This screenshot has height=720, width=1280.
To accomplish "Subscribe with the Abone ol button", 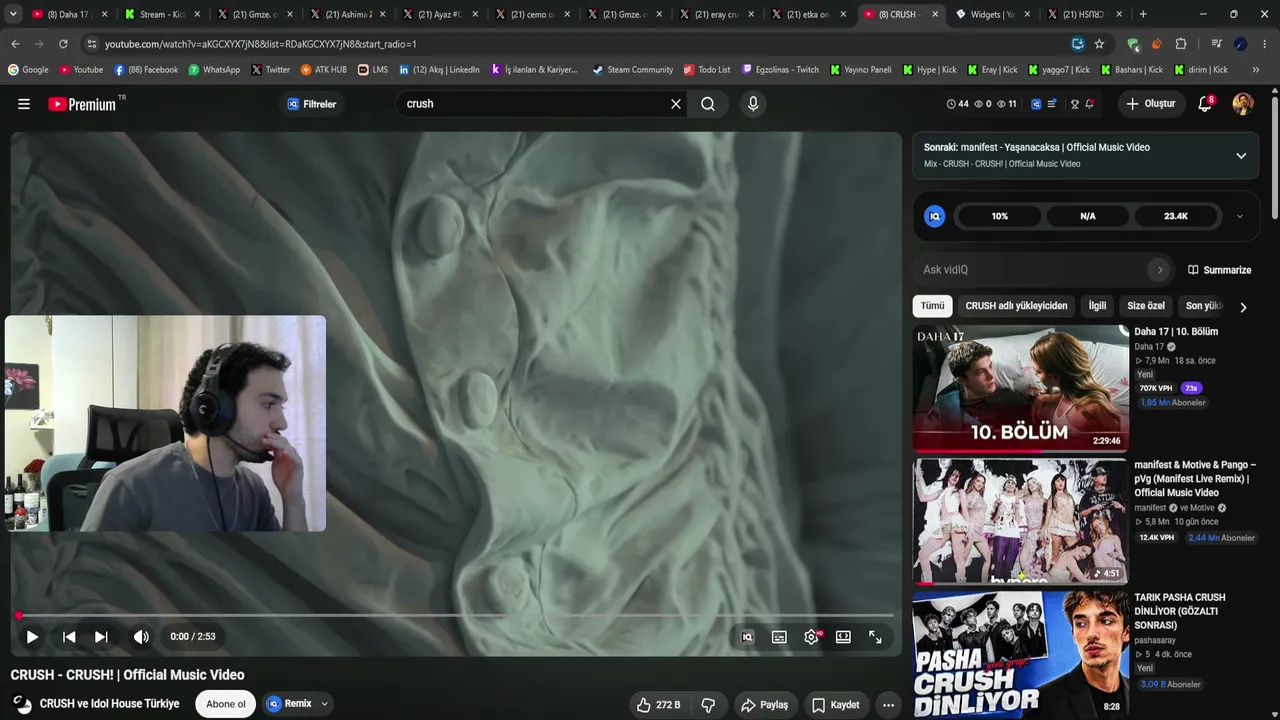I will 226,704.
